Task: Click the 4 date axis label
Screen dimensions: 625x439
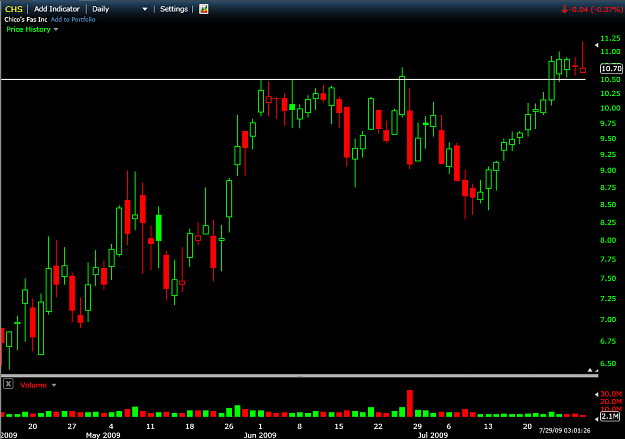Action: [111, 426]
